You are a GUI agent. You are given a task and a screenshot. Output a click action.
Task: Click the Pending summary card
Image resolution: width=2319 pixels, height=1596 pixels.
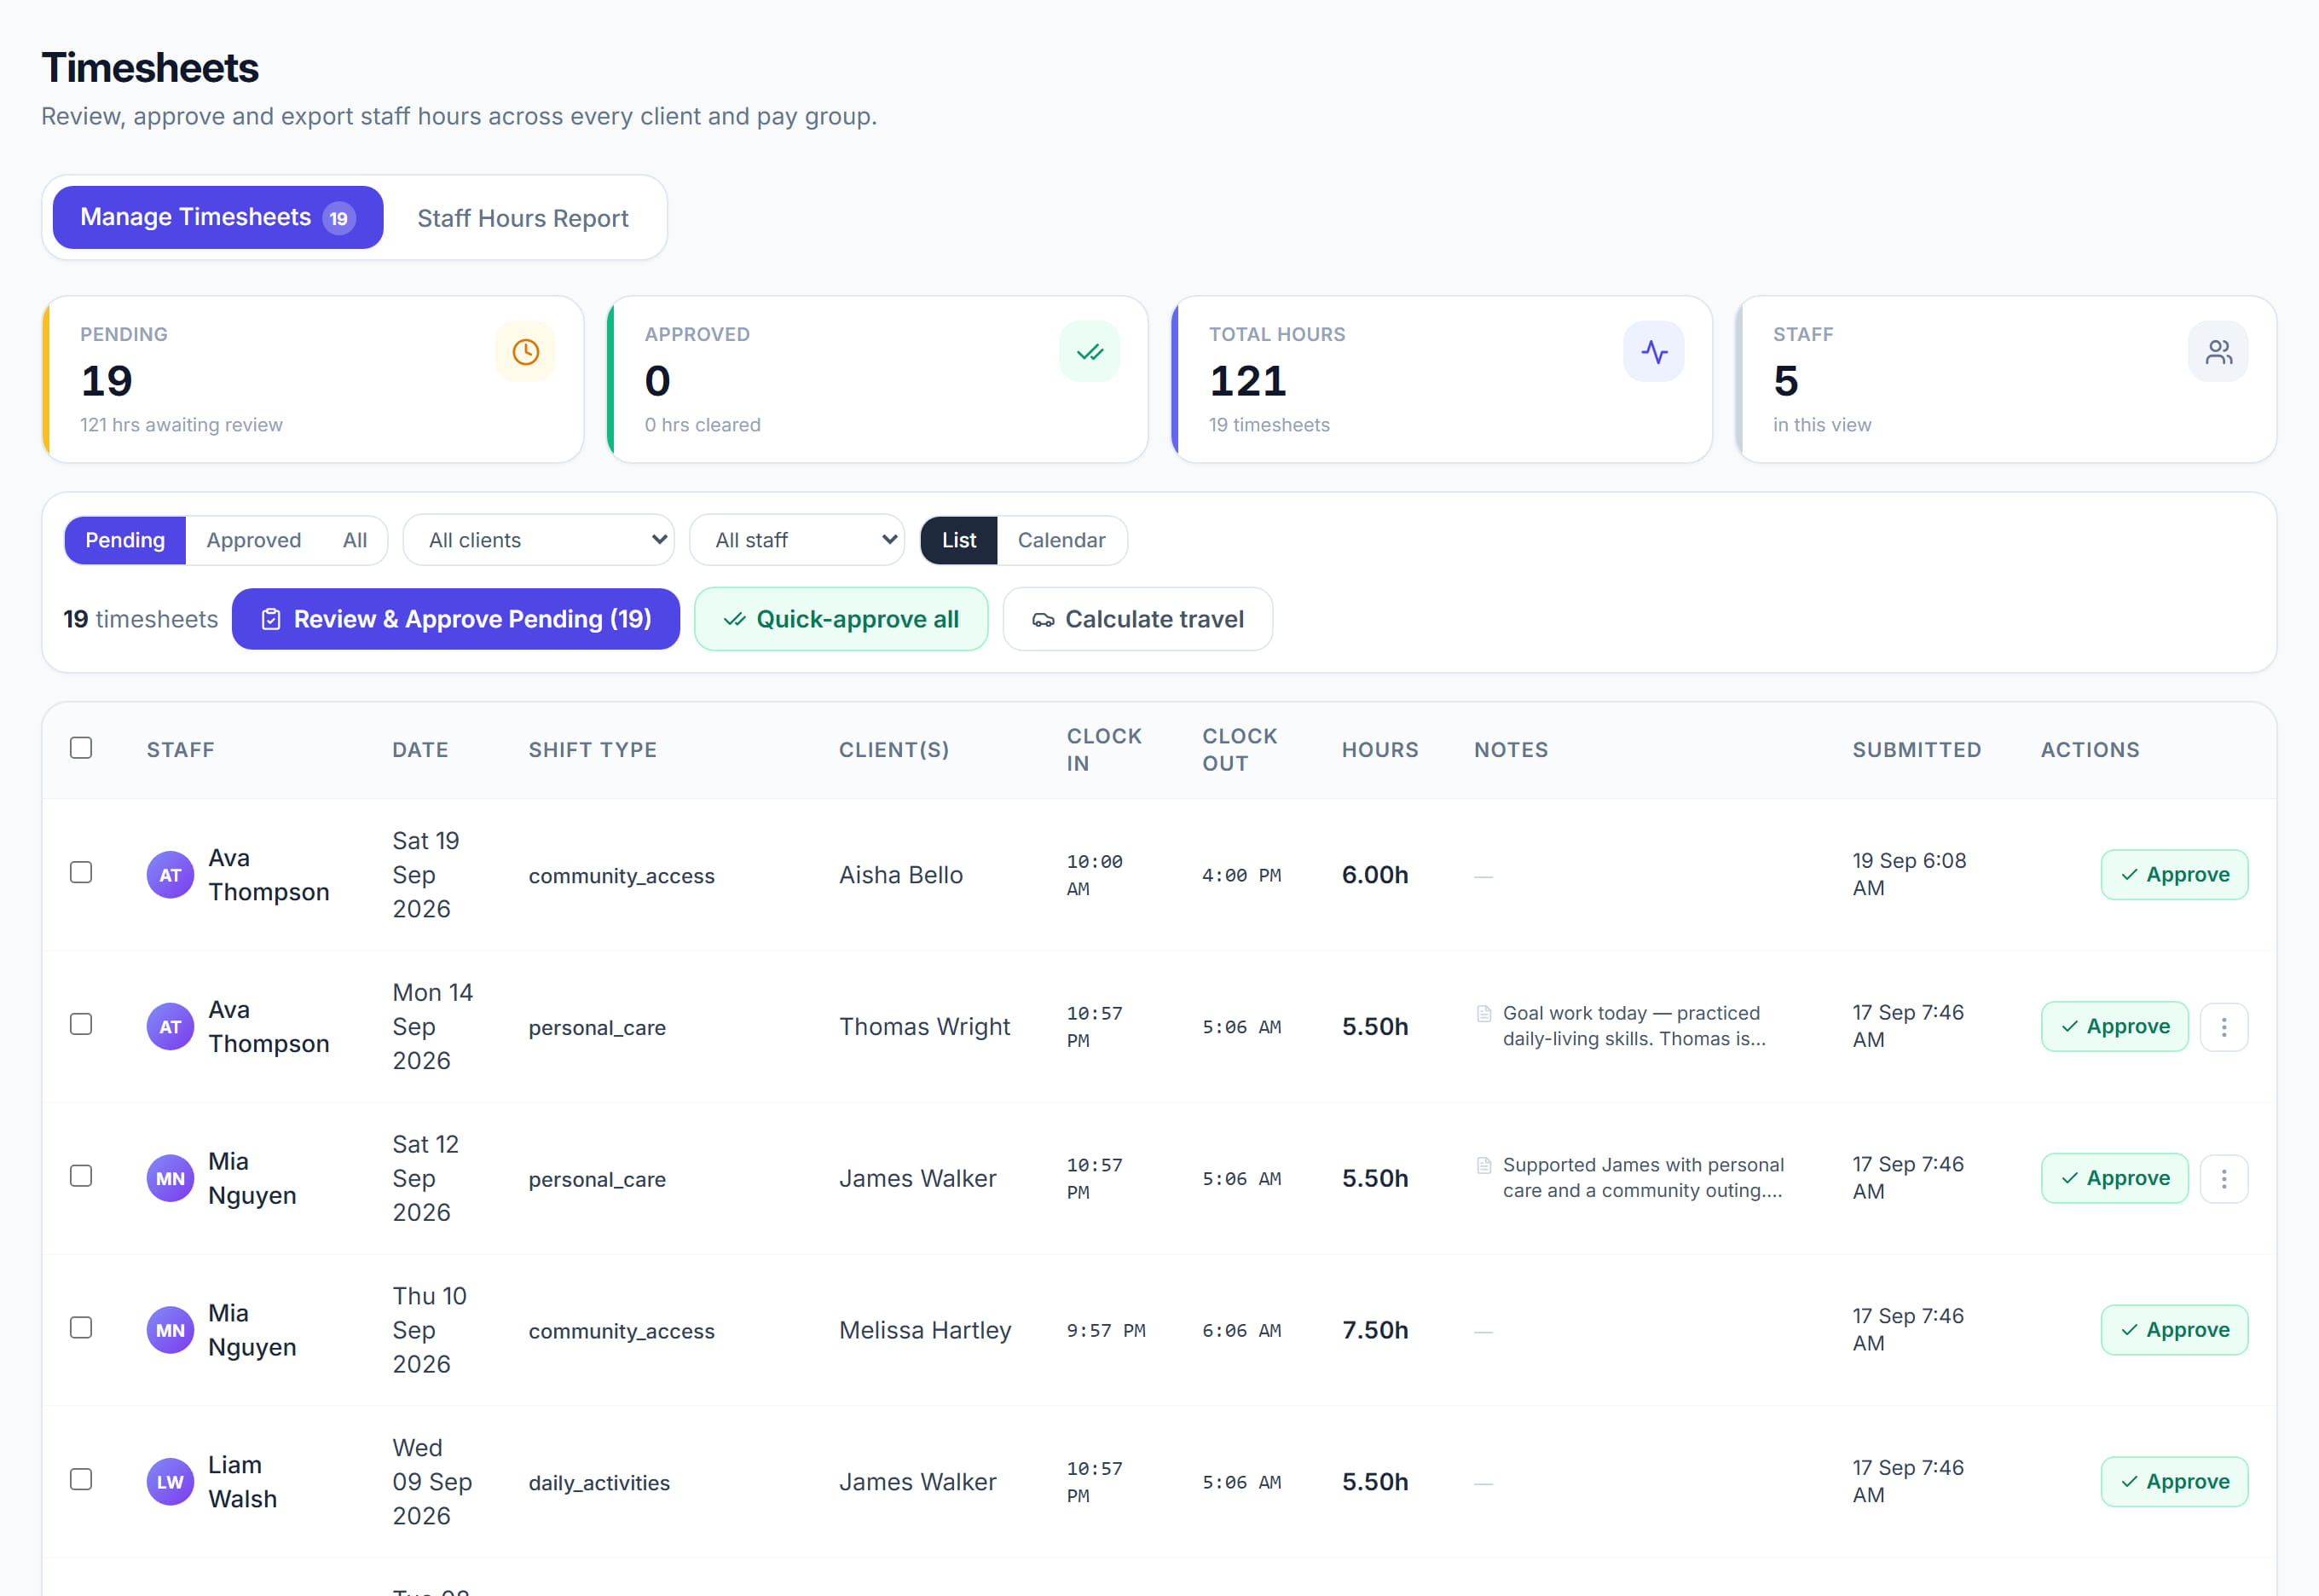point(313,379)
